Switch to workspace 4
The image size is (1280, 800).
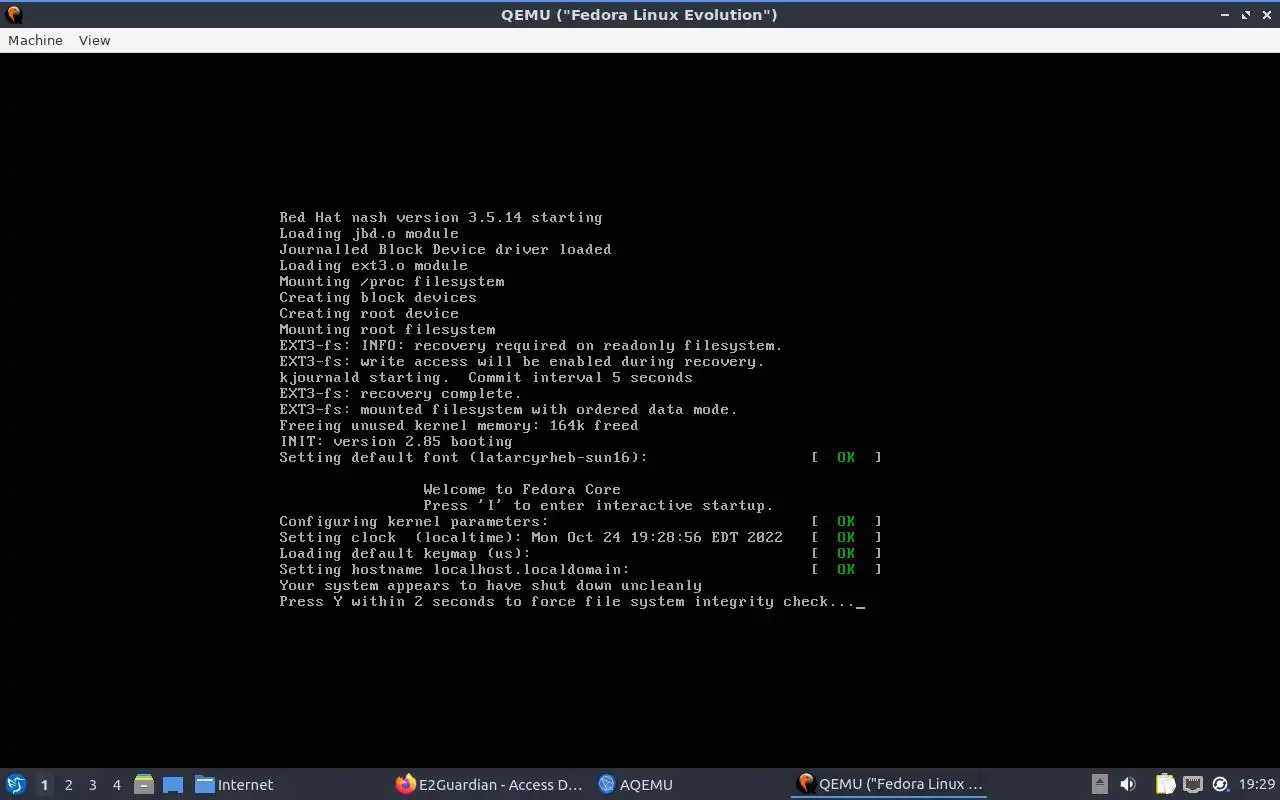(x=116, y=785)
